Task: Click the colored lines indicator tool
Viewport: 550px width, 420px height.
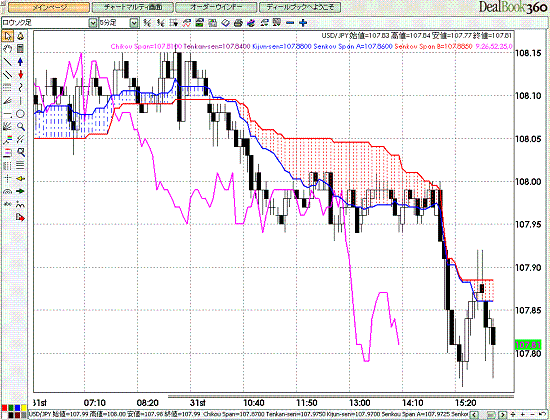Action: pyautogui.click(x=8, y=140)
